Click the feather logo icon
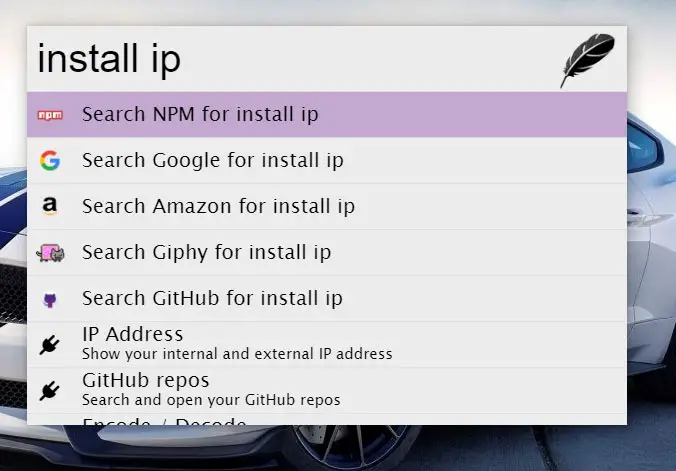The width and height of the screenshot is (676, 471). click(587, 60)
